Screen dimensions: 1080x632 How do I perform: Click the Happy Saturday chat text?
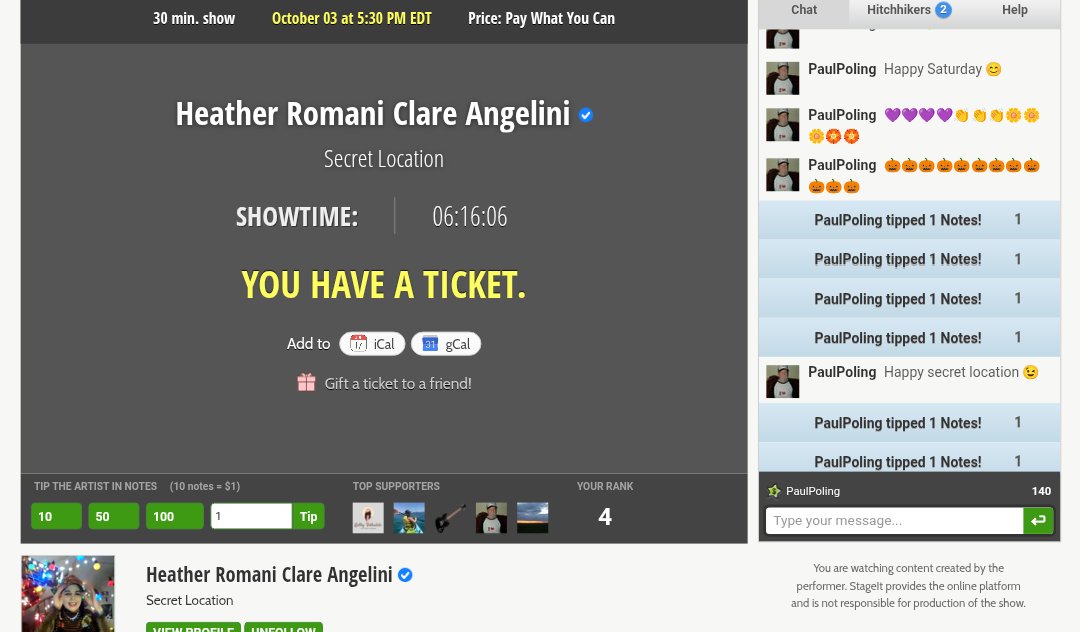pos(933,69)
